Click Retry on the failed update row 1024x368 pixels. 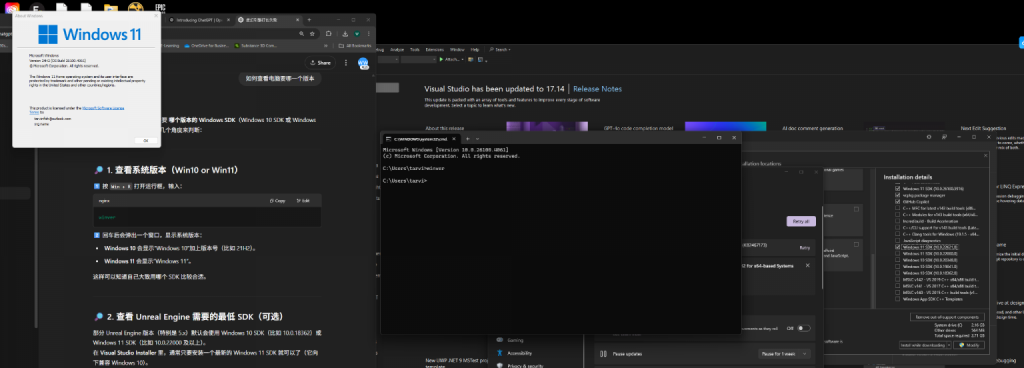(x=805, y=248)
